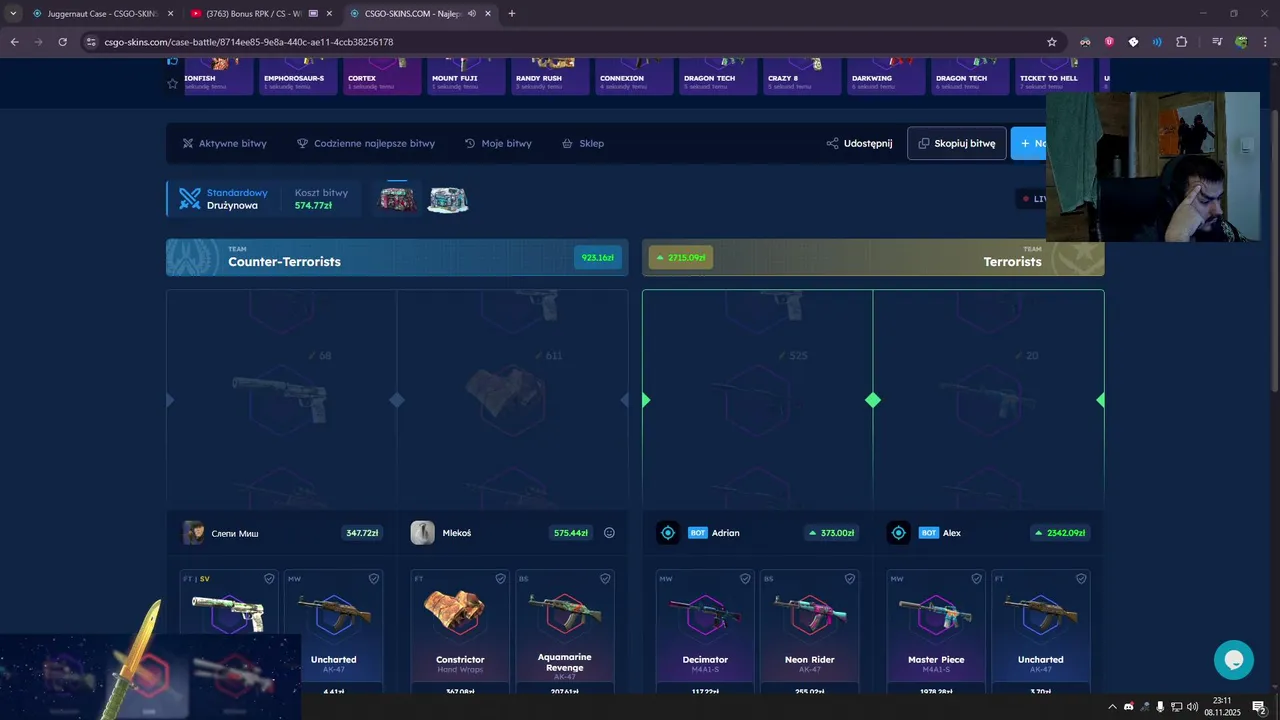Open Aktywne bitwy section
This screenshot has height=720, width=1280.
(225, 143)
